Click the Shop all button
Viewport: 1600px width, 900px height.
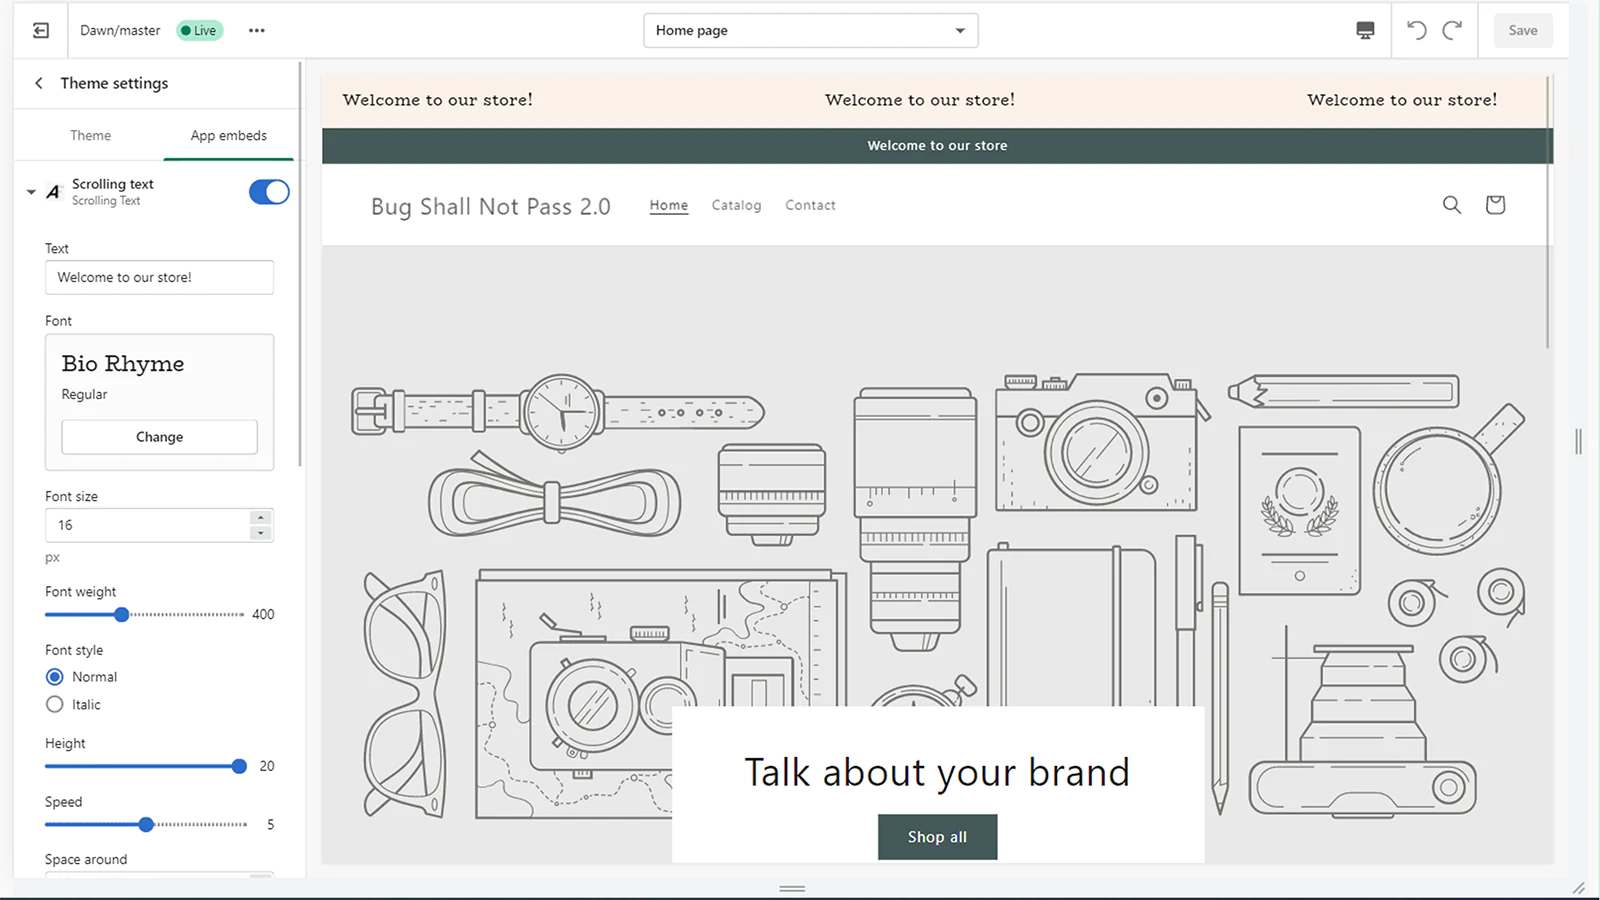coord(937,837)
